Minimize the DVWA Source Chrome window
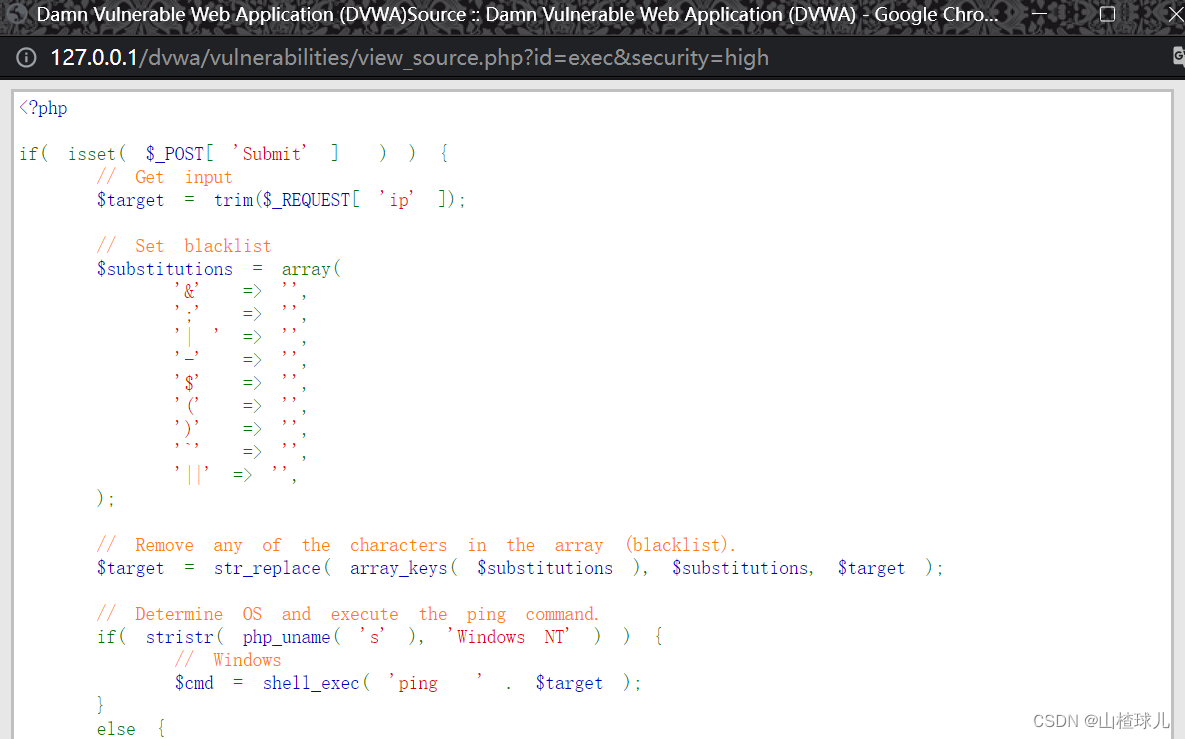This screenshot has width=1185, height=739. (1039, 14)
